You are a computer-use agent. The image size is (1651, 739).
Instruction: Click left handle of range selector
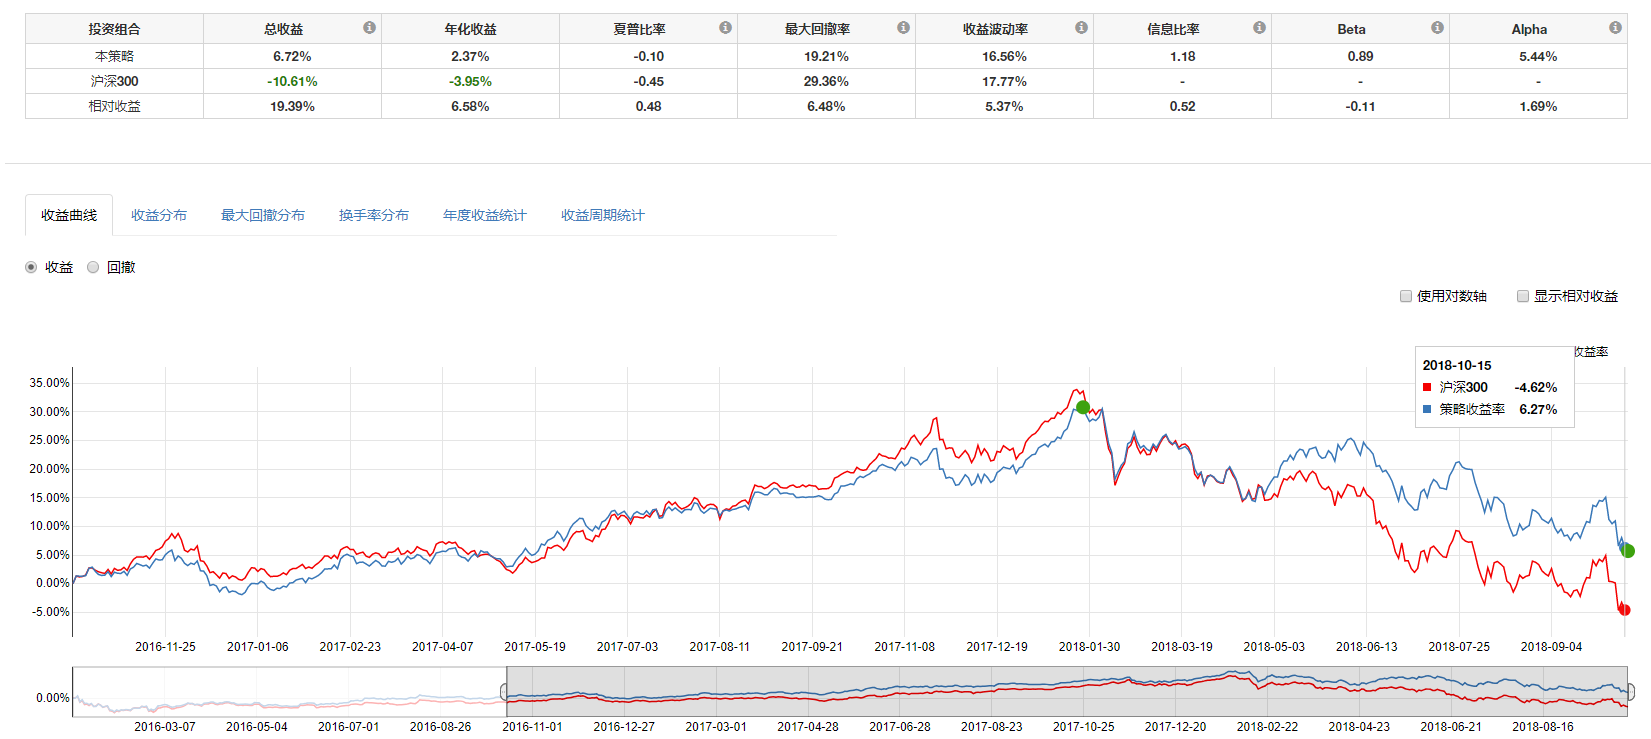click(x=505, y=692)
